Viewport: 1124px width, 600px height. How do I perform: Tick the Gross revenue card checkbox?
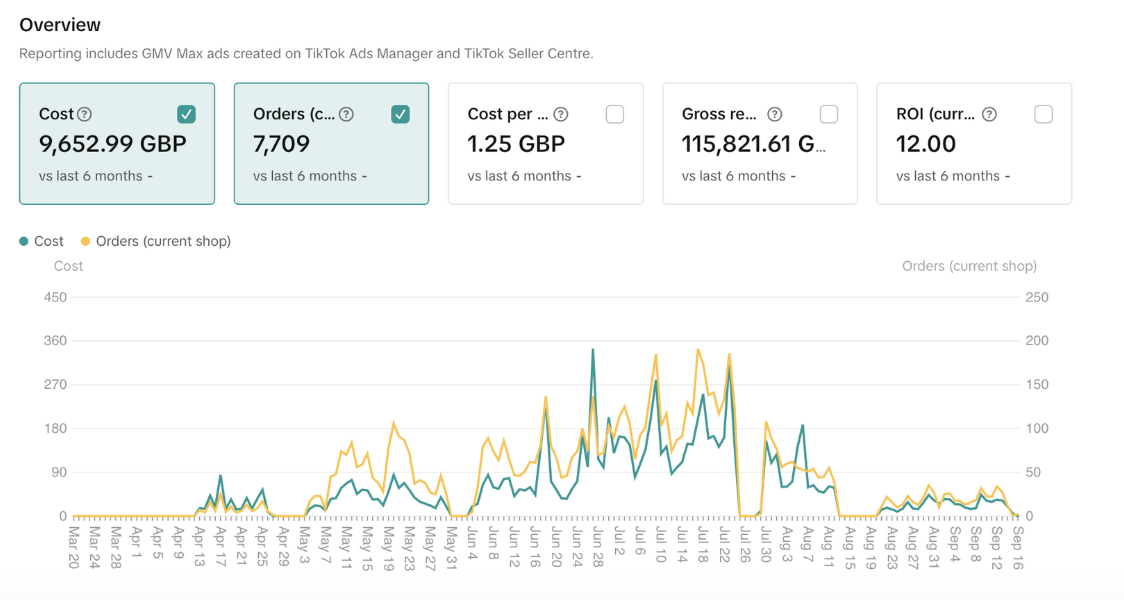(829, 114)
